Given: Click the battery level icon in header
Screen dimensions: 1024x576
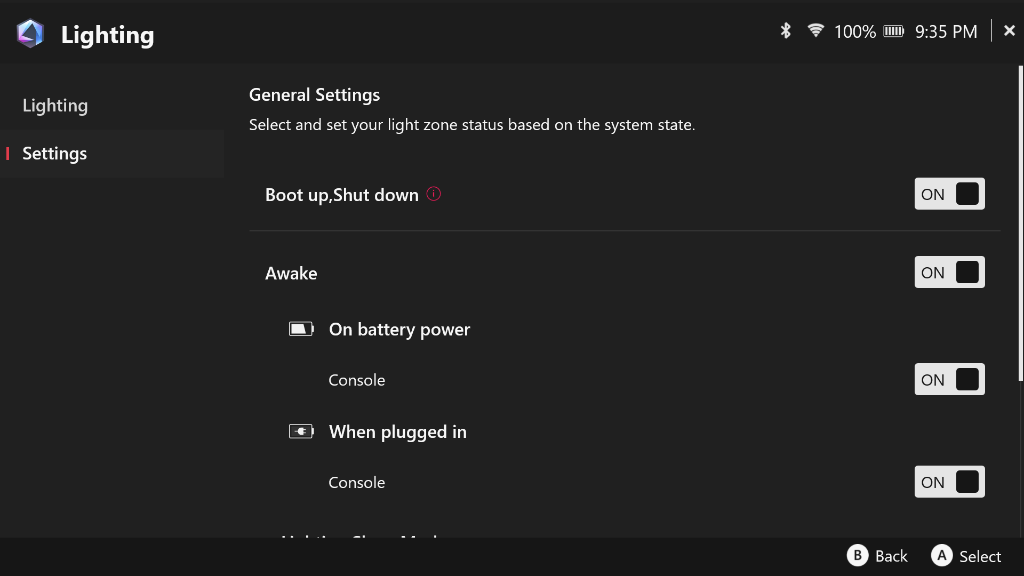Looking at the screenshot, I should [x=895, y=31].
